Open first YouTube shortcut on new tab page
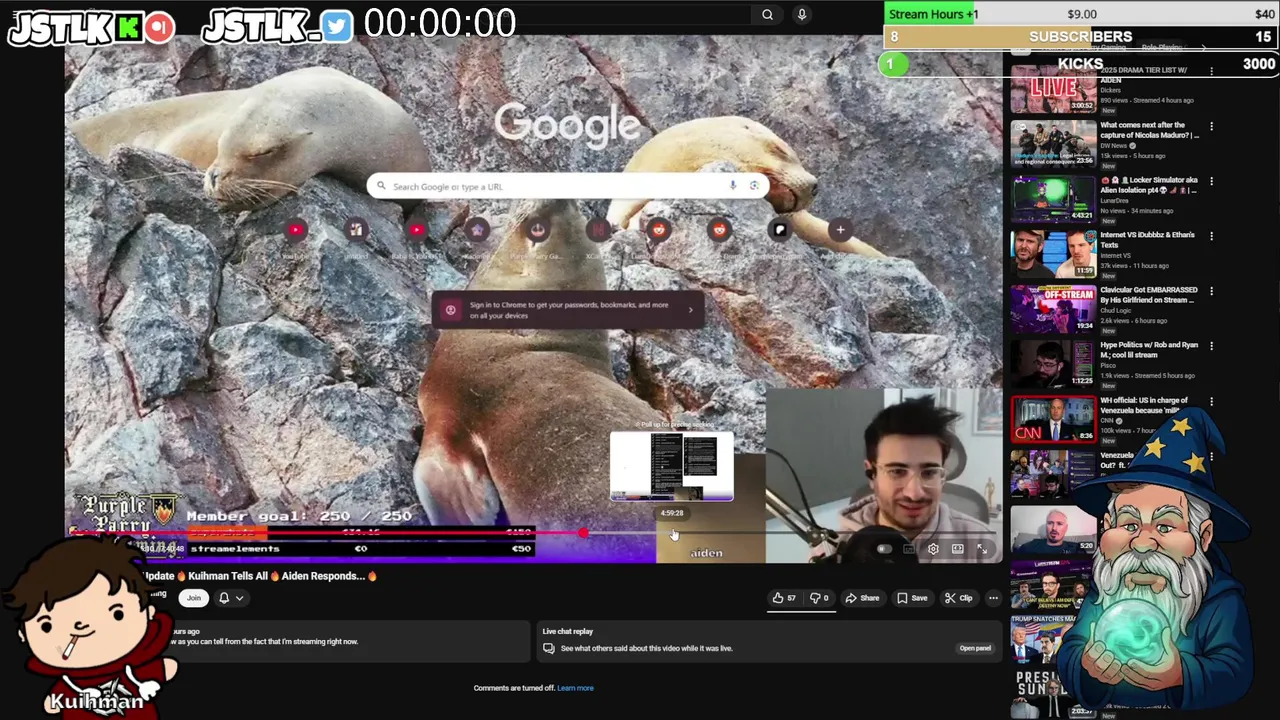Image resolution: width=1280 pixels, height=720 pixels. pyautogui.click(x=295, y=230)
